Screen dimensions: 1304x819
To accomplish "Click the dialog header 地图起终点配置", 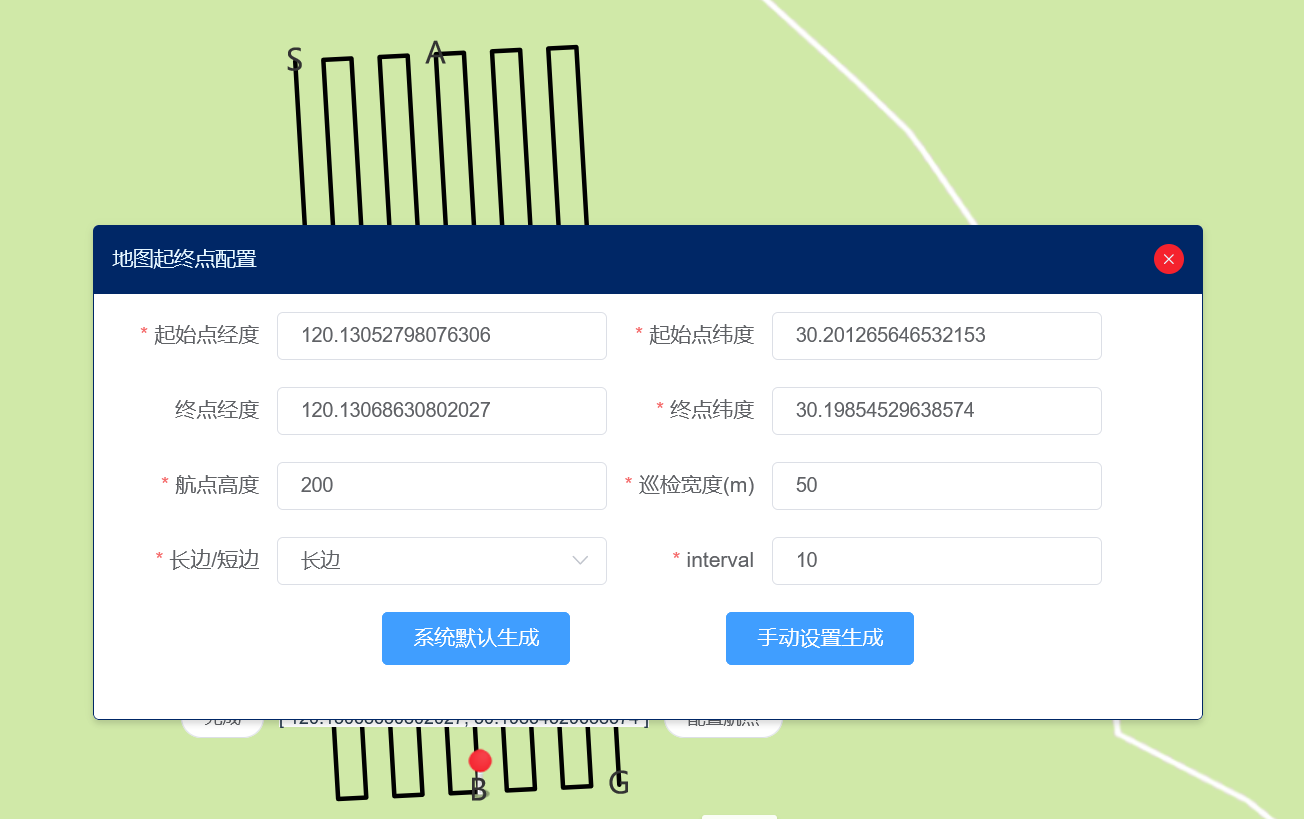I will (185, 259).
